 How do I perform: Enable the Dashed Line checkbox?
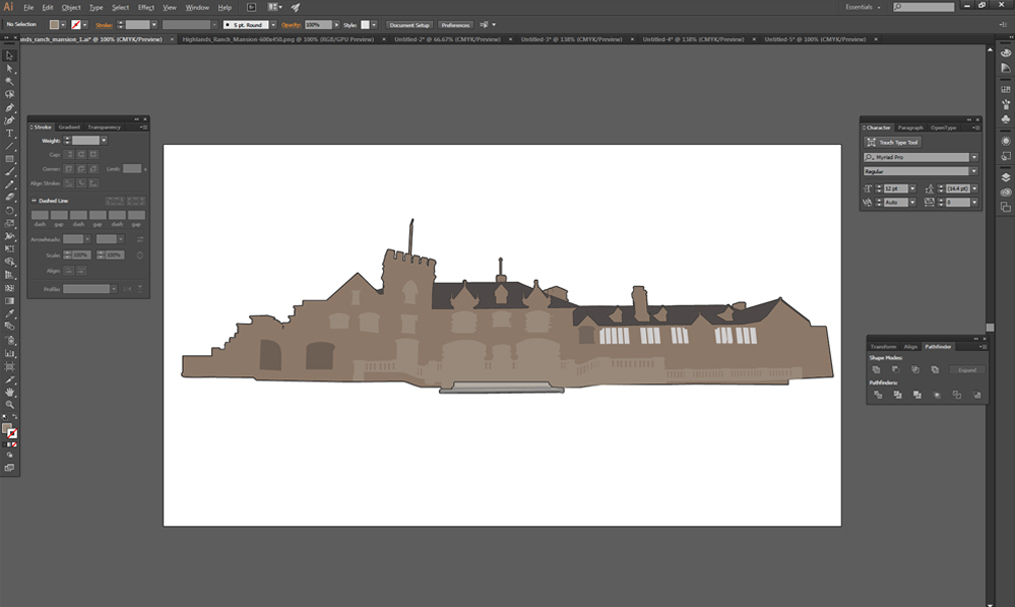click(x=34, y=200)
